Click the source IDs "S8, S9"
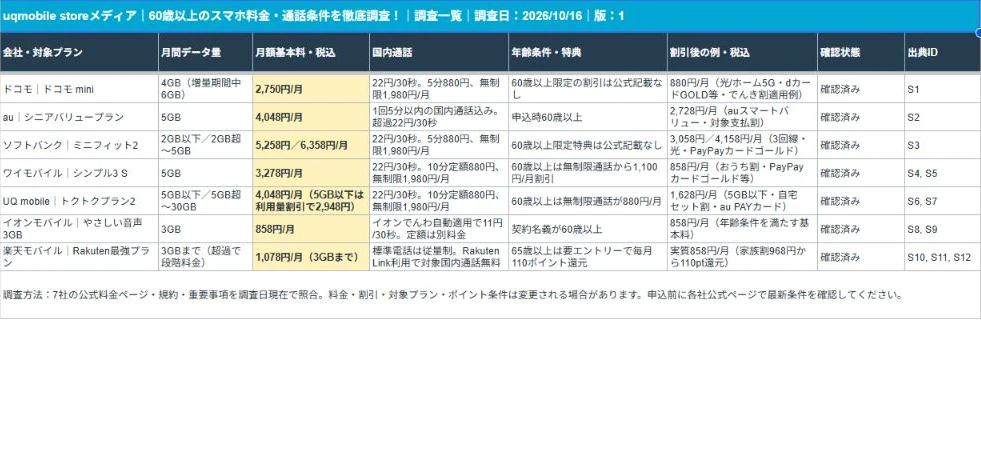Viewport: 981px width, 467px height. (942, 228)
